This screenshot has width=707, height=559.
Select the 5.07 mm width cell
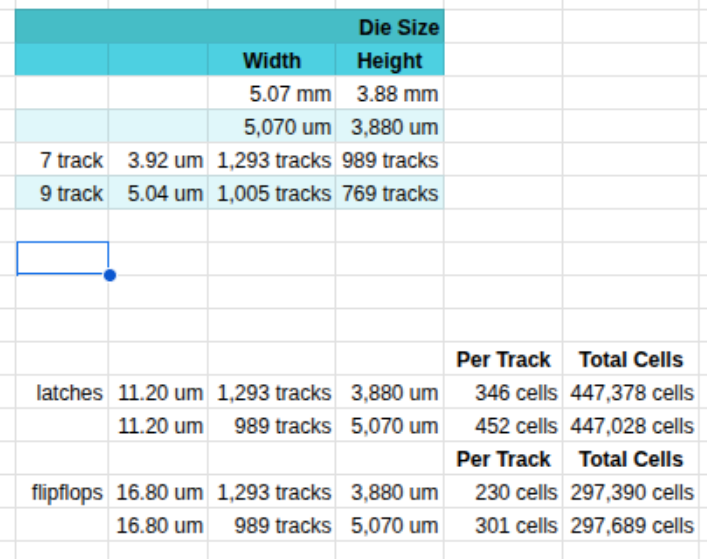[x=271, y=93]
